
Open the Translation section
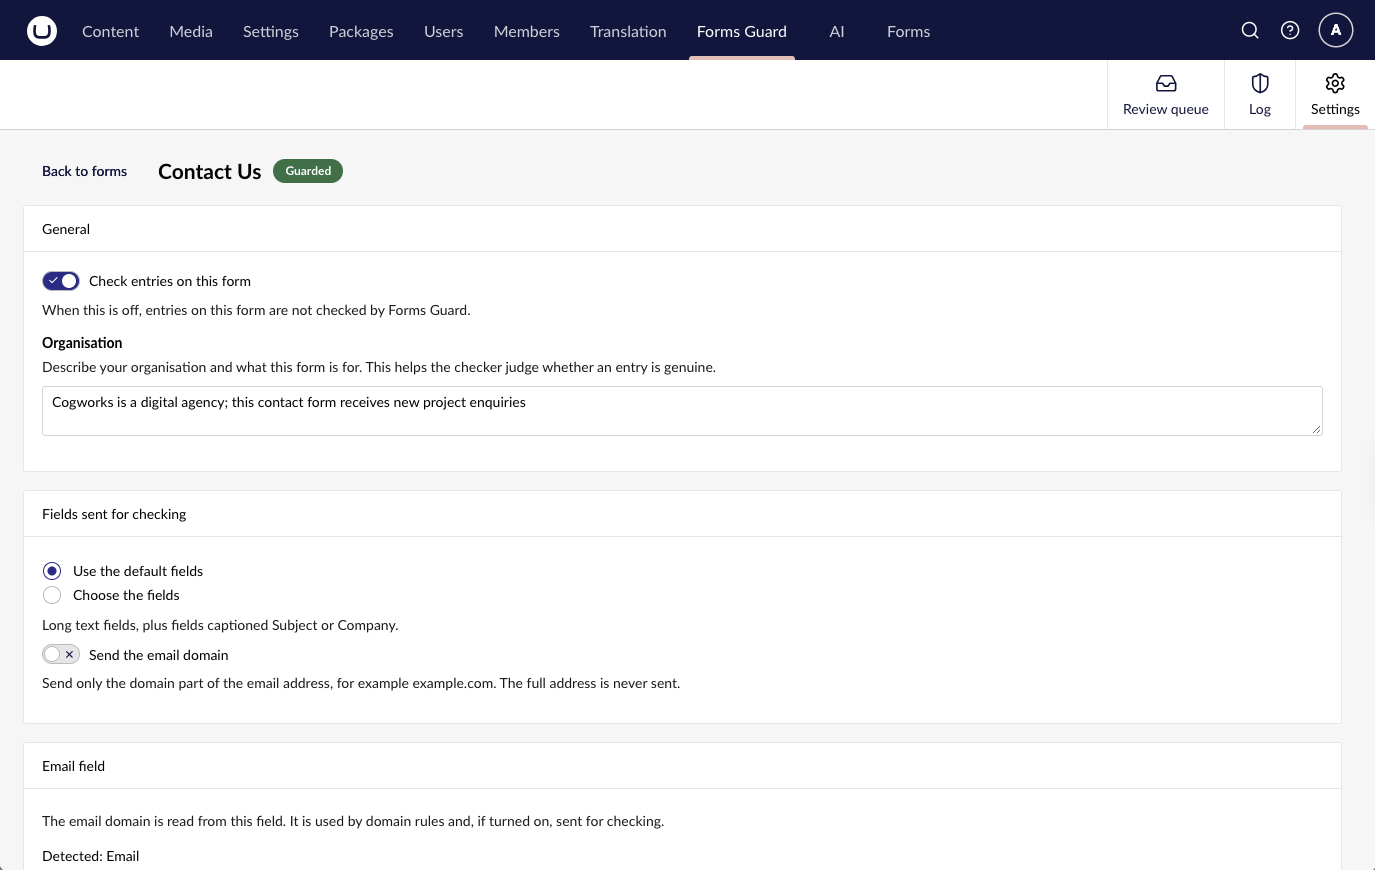tap(628, 31)
